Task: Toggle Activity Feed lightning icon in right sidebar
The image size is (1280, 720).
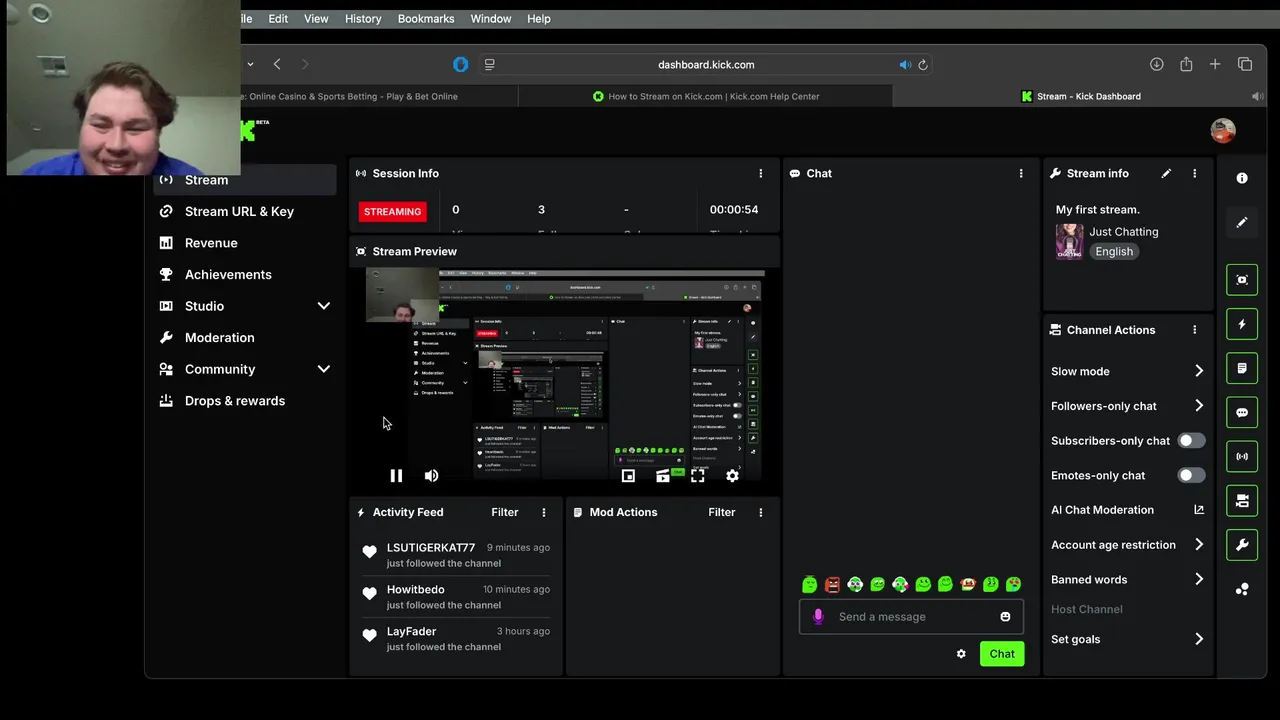Action: coord(1242,324)
